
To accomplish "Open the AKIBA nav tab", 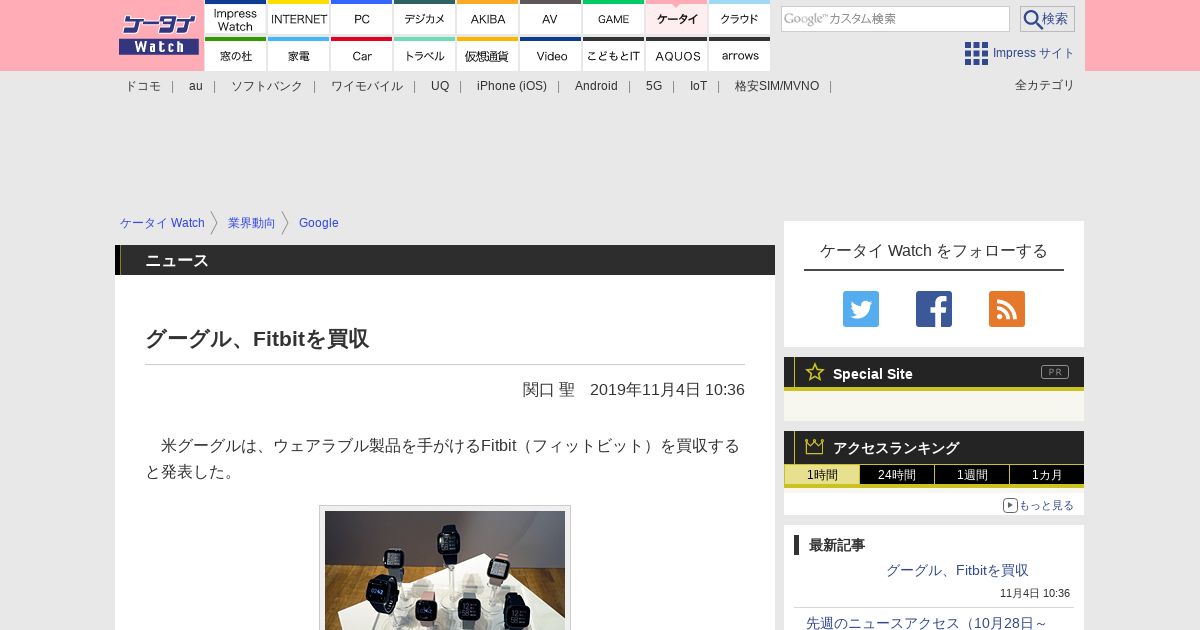I will (488, 19).
